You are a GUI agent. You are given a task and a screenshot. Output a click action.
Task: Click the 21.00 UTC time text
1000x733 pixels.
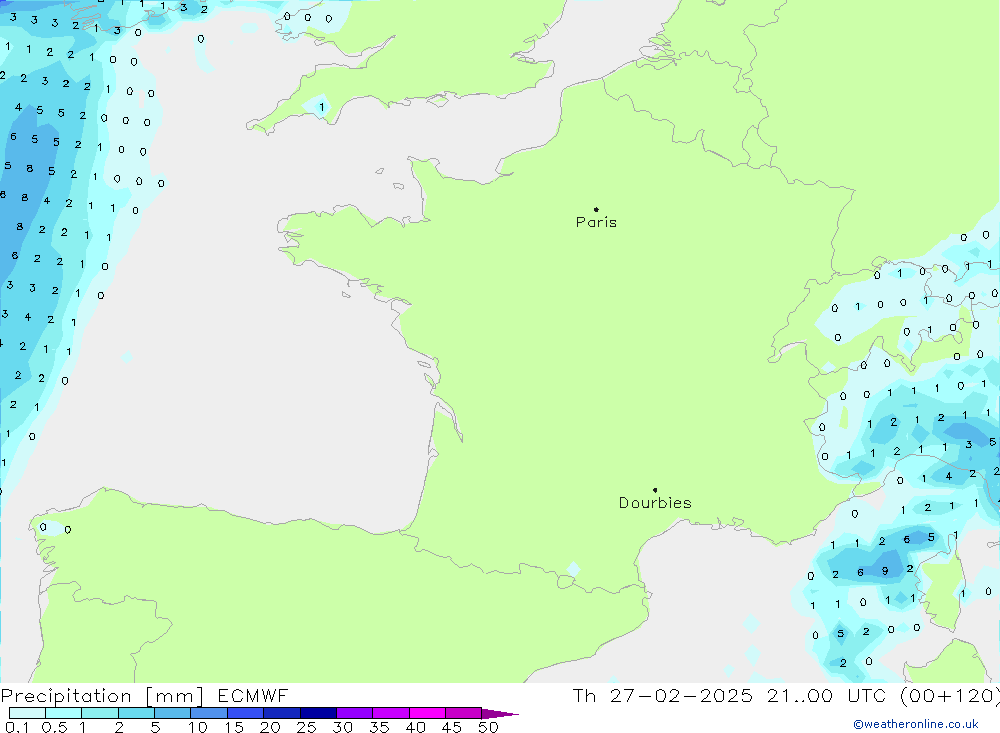826,696
